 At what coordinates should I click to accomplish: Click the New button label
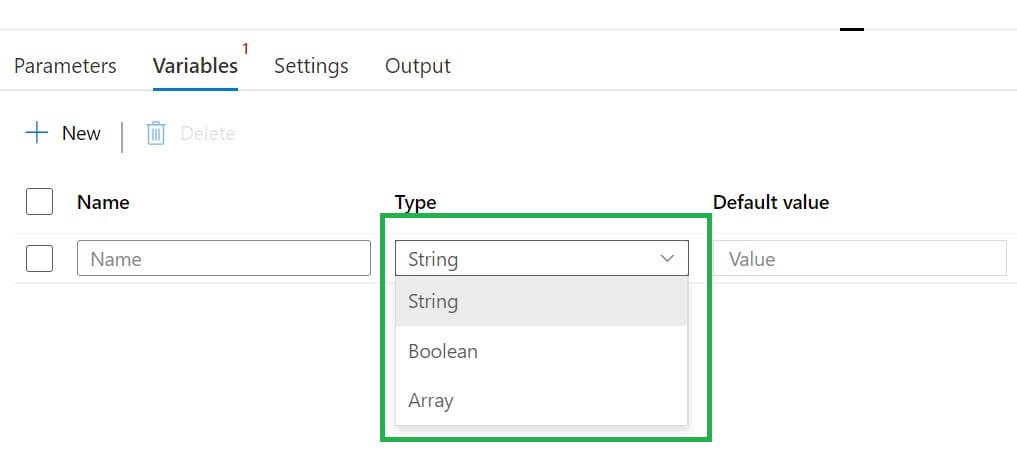click(x=81, y=133)
